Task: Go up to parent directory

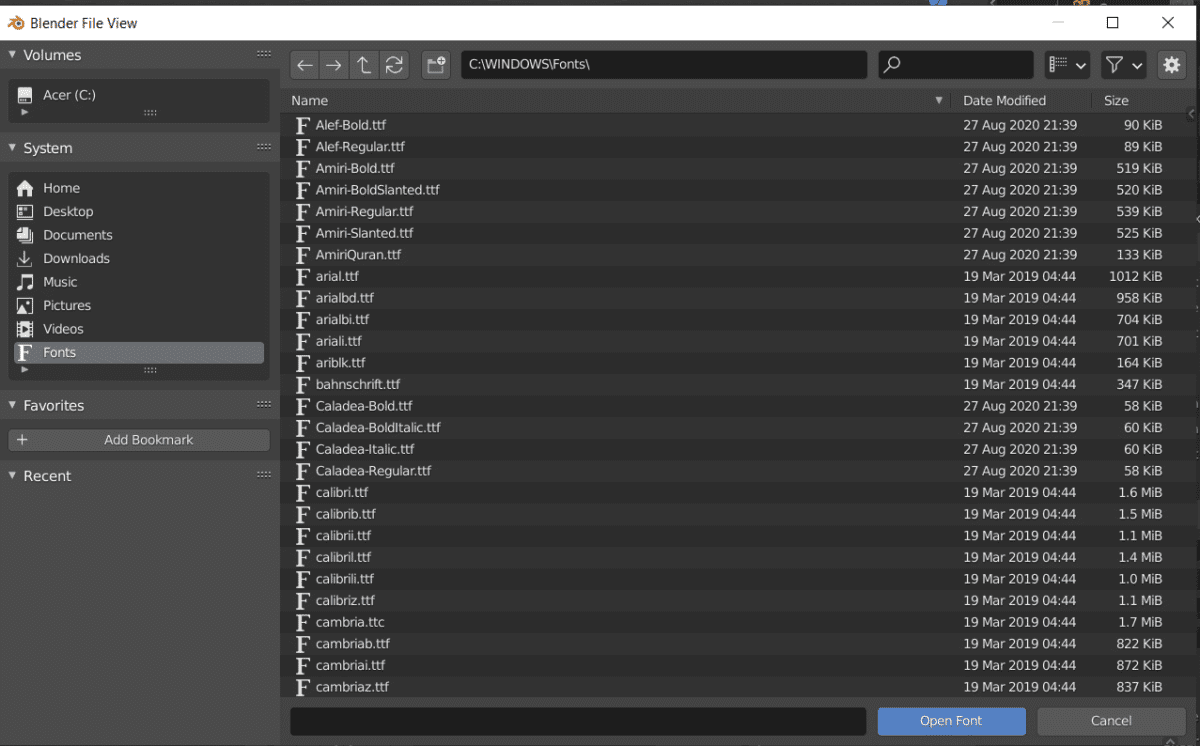Action: (x=364, y=65)
